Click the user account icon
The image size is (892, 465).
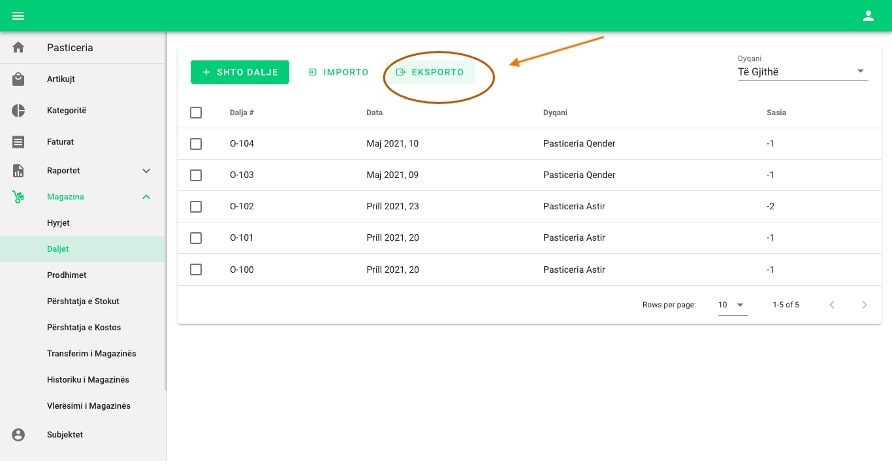(868, 15)
